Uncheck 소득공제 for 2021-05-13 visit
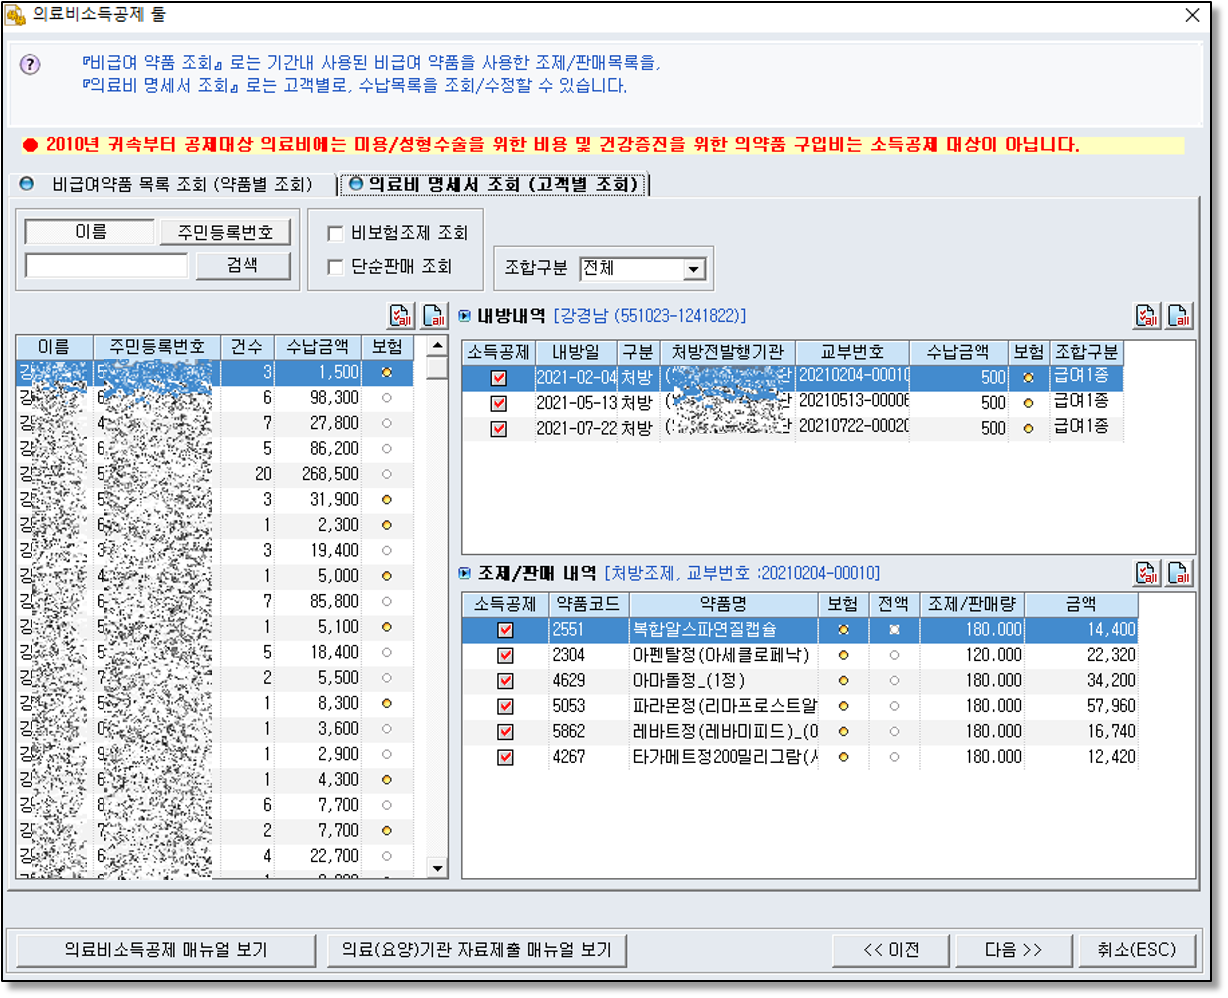 [x=499, y=403]
